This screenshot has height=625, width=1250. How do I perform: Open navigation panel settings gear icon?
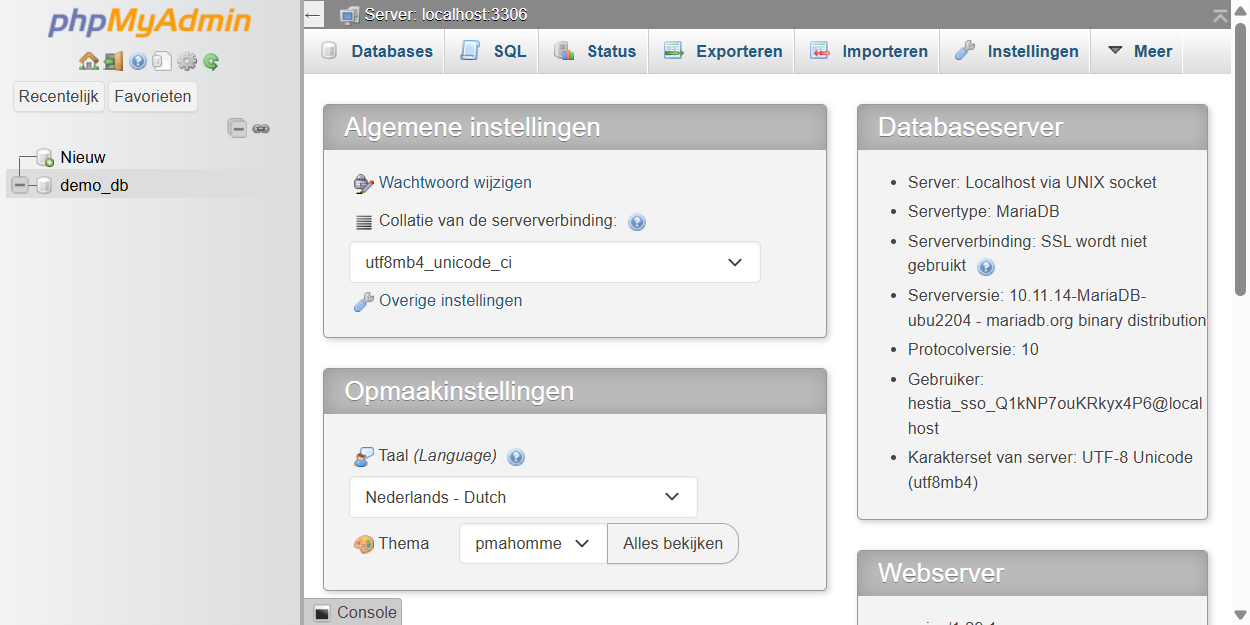[x=187, y=62]
